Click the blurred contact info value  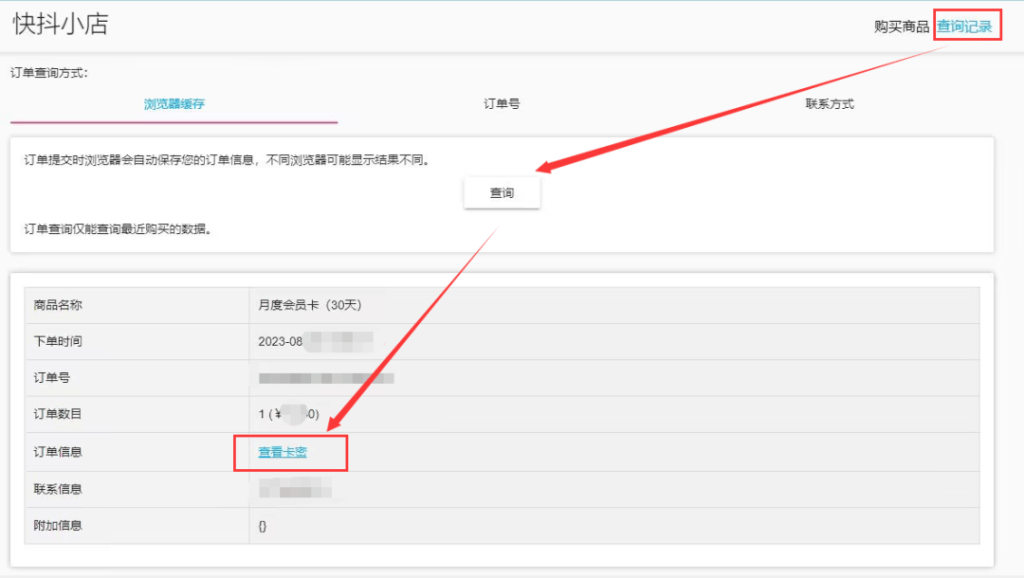click(295, 489)
